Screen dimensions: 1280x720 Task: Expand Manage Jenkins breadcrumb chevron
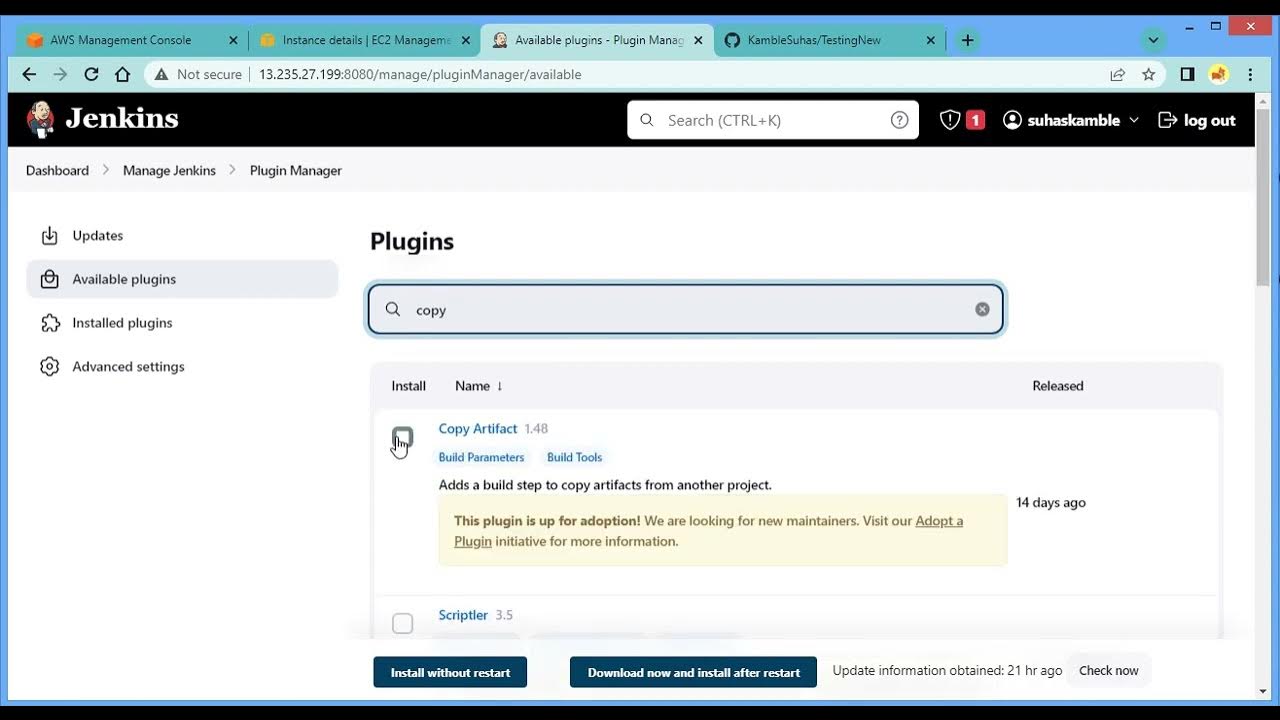tap(232, 170)
